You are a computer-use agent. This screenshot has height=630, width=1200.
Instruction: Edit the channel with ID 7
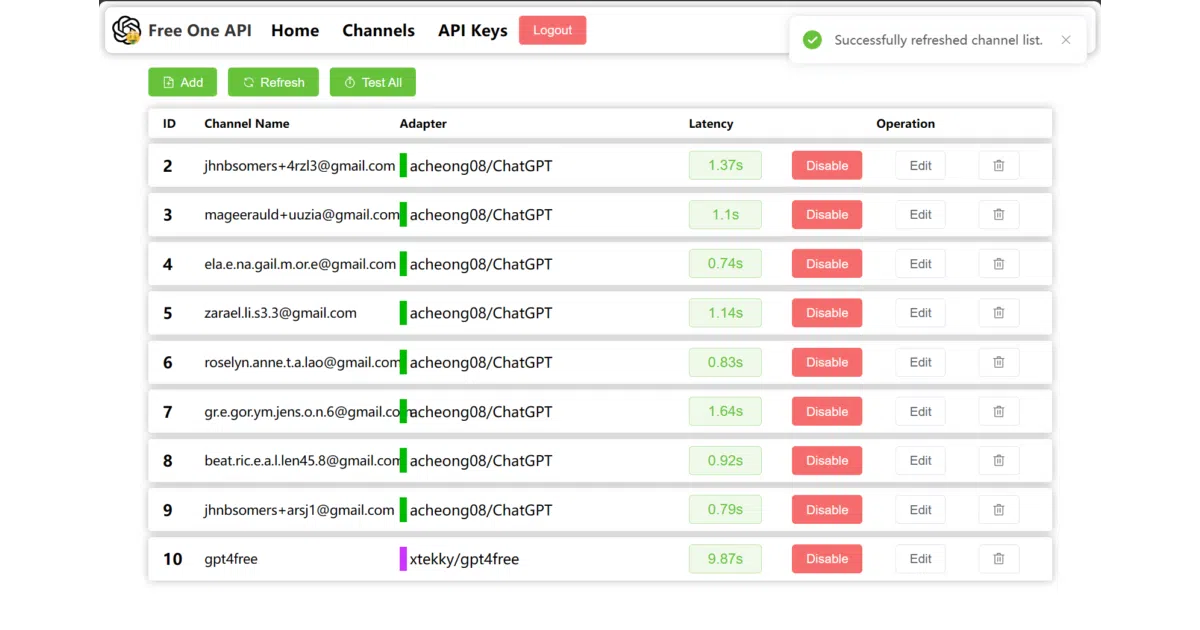(920, 411)
